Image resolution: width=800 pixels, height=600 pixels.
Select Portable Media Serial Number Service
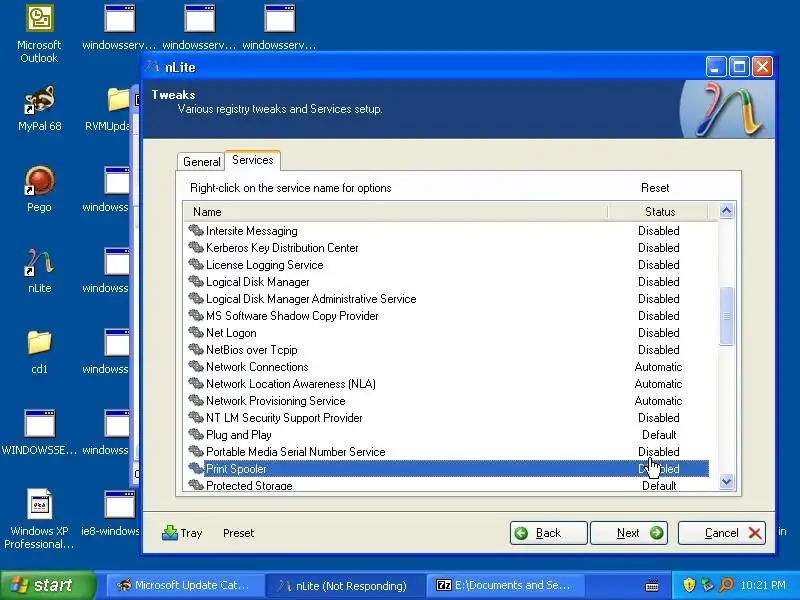pyautogui.click(x=446, y=452)
